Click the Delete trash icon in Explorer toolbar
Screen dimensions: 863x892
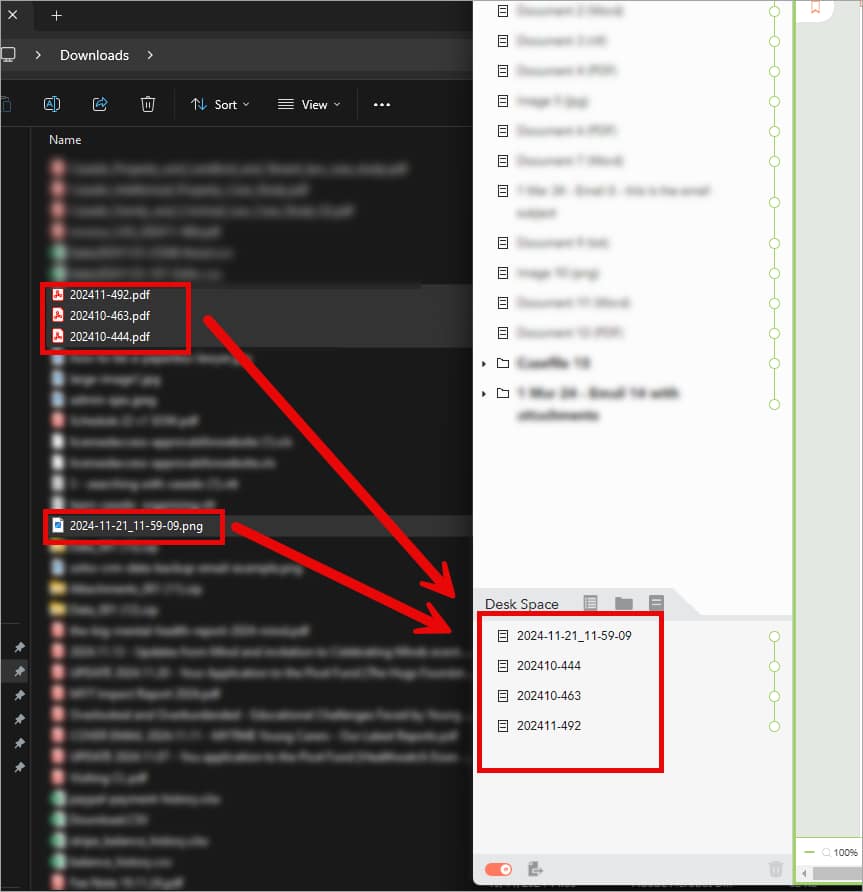click(148, 104)
